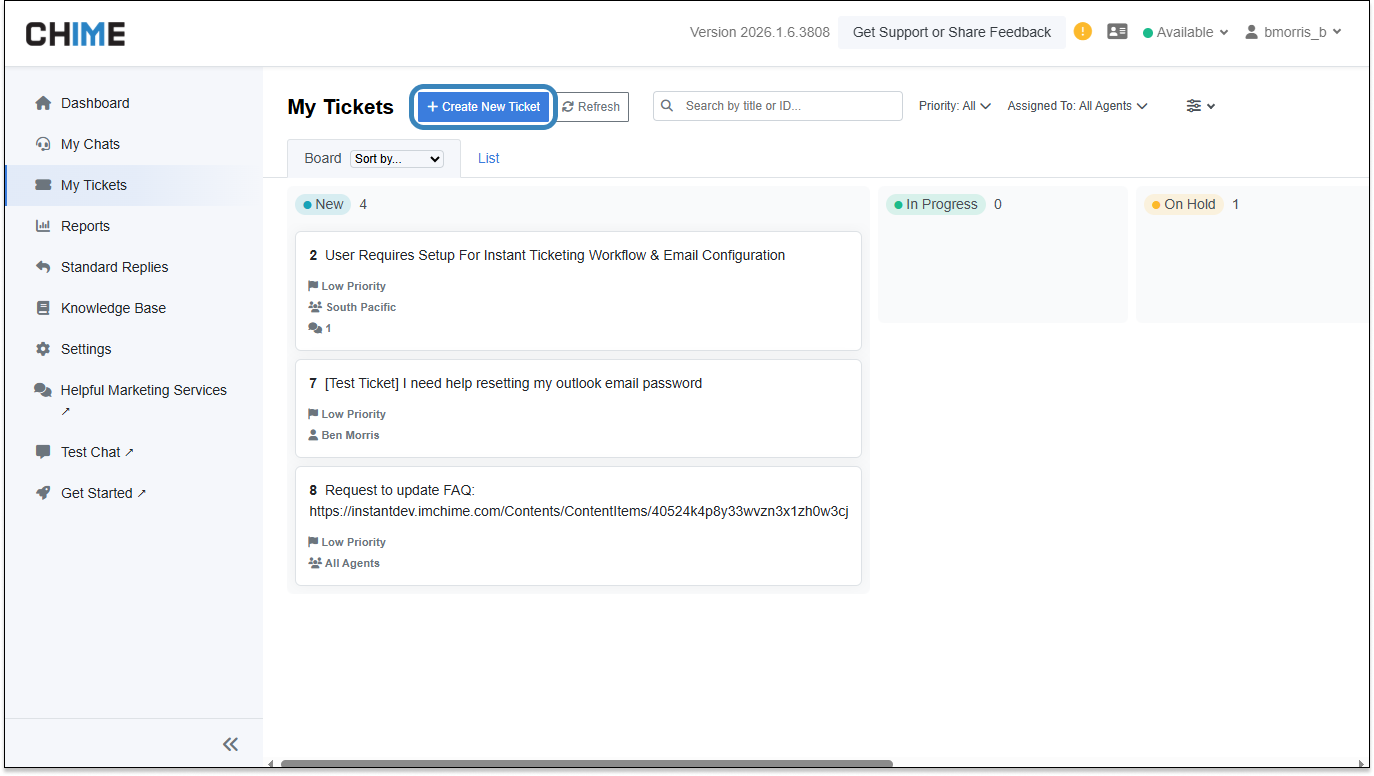Switch to the List tab
This screenshot has width=1374, height=776.
(488, 158)
